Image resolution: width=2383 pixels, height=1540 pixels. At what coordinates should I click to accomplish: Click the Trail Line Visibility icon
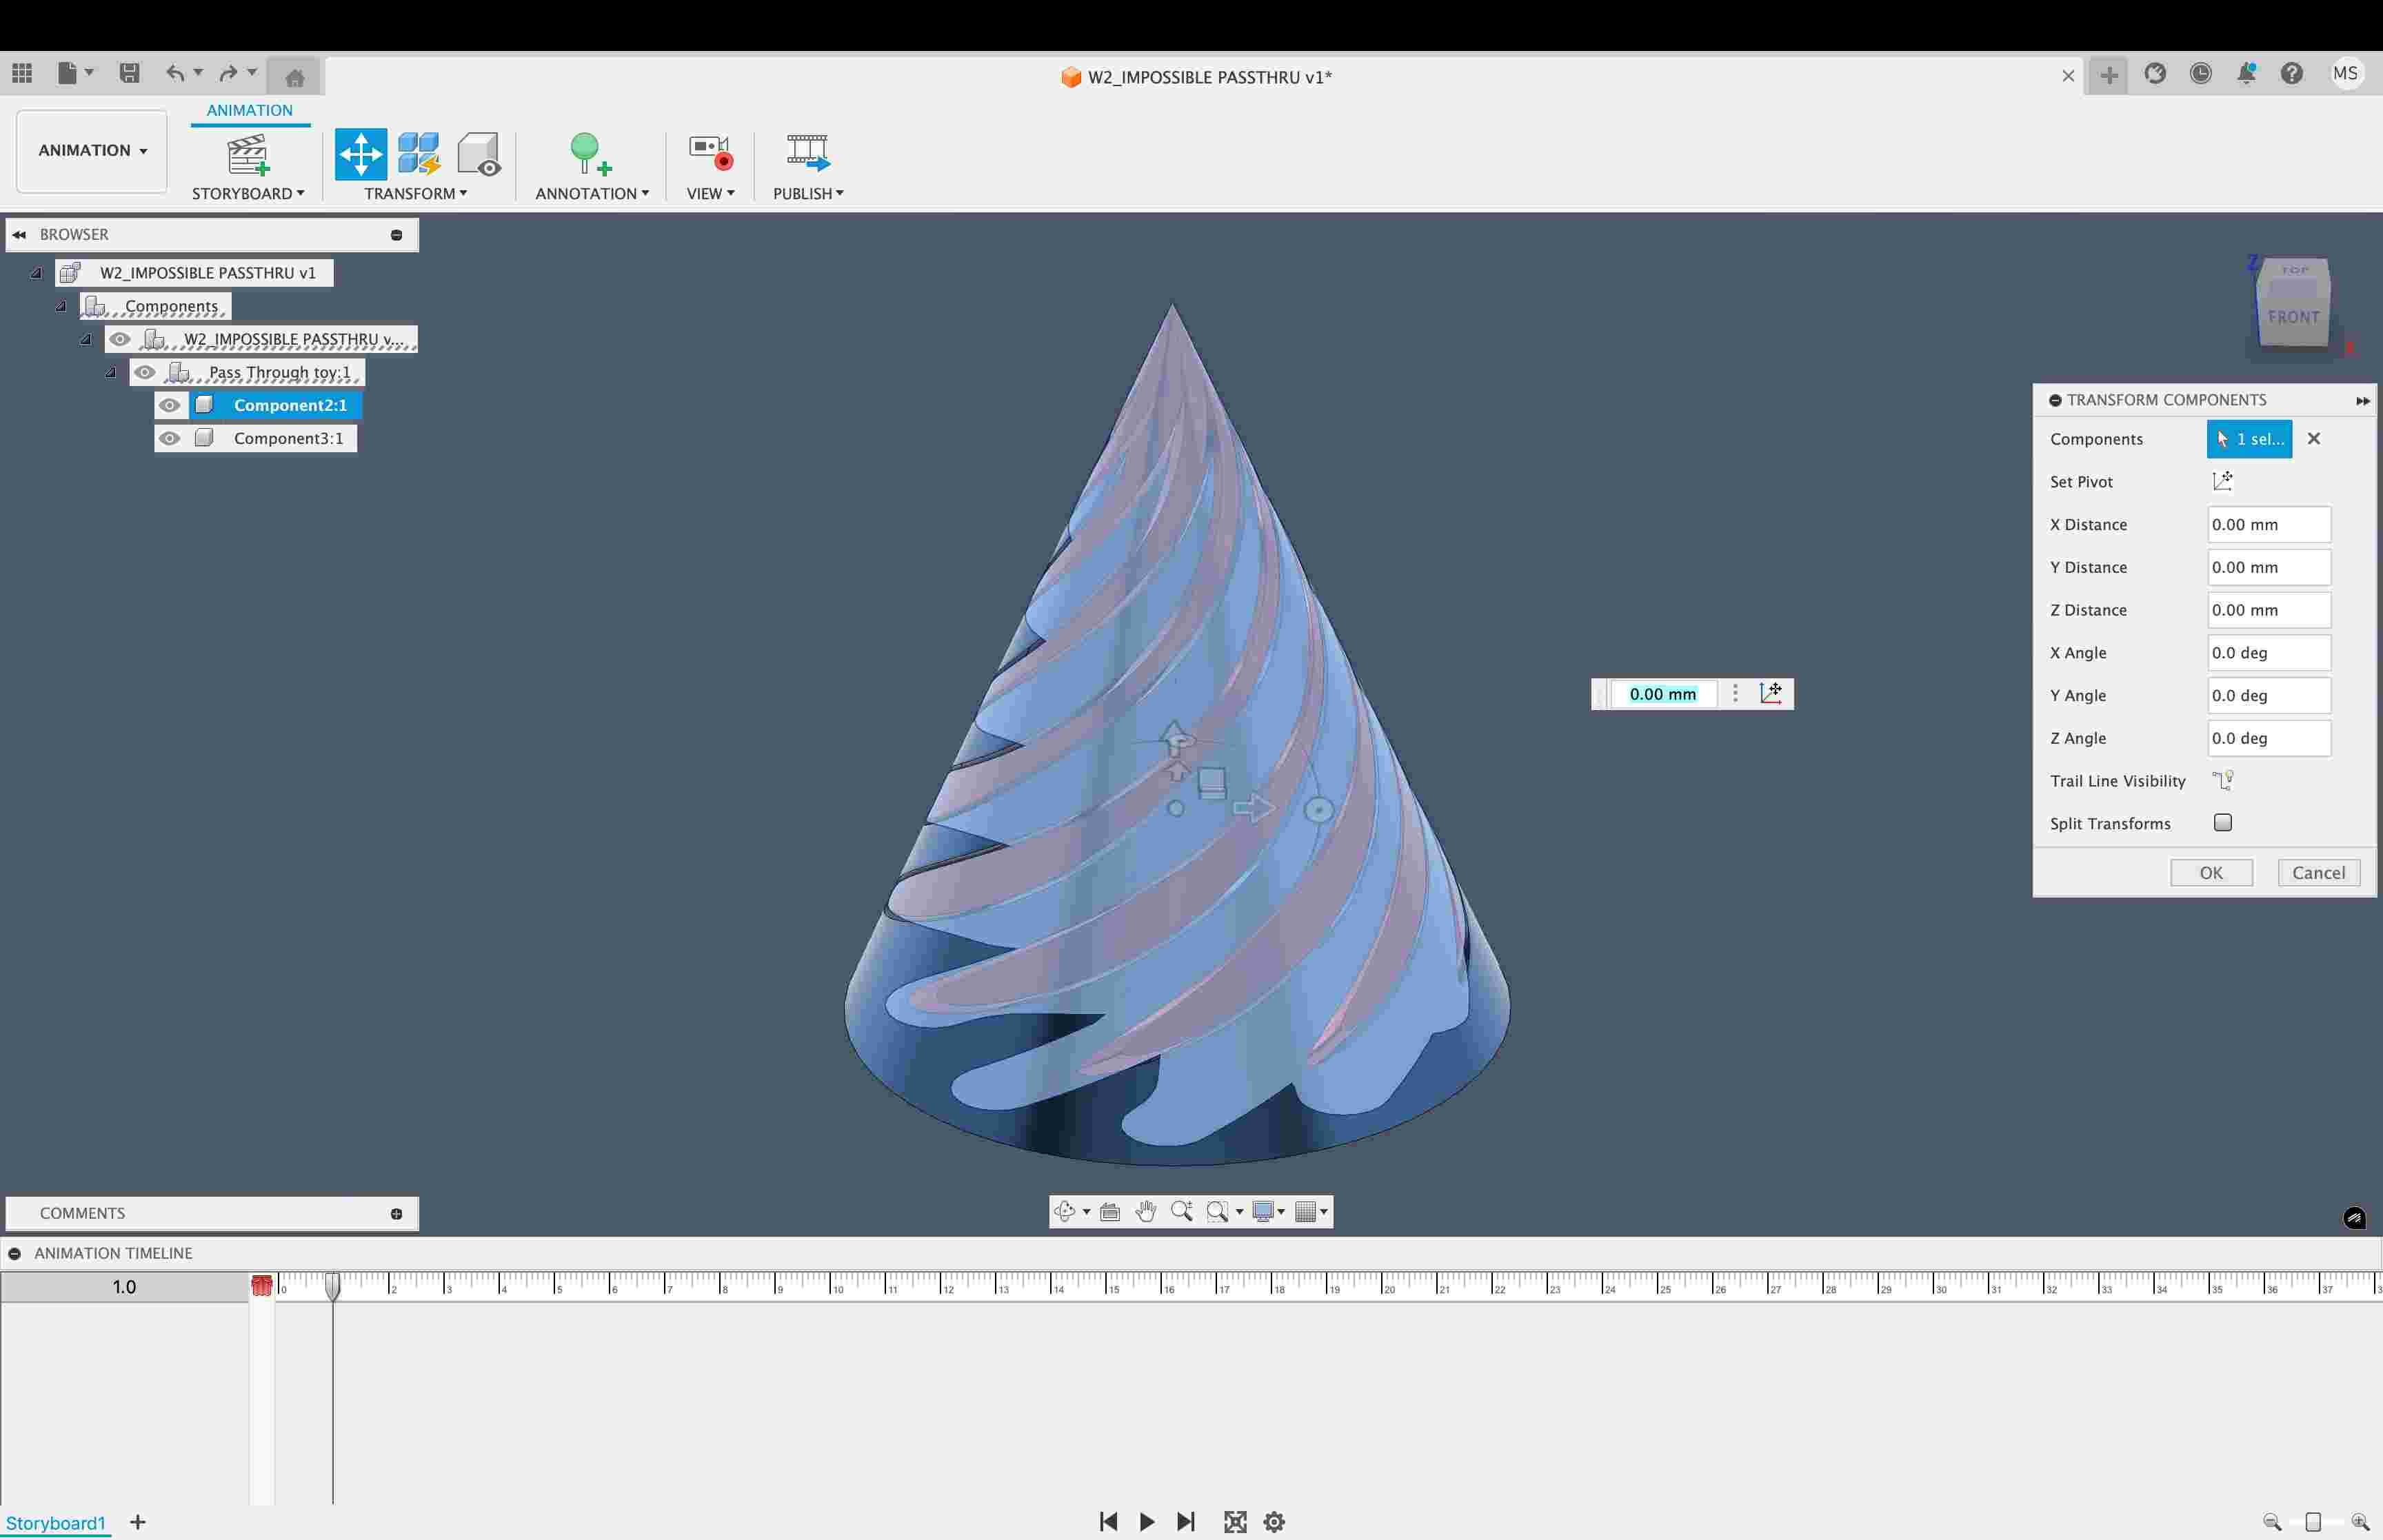(x=2222, y=780)
